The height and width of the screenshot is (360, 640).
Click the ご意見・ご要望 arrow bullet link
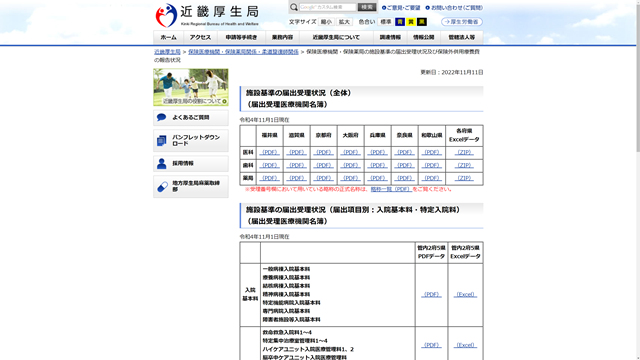(401, 8)
